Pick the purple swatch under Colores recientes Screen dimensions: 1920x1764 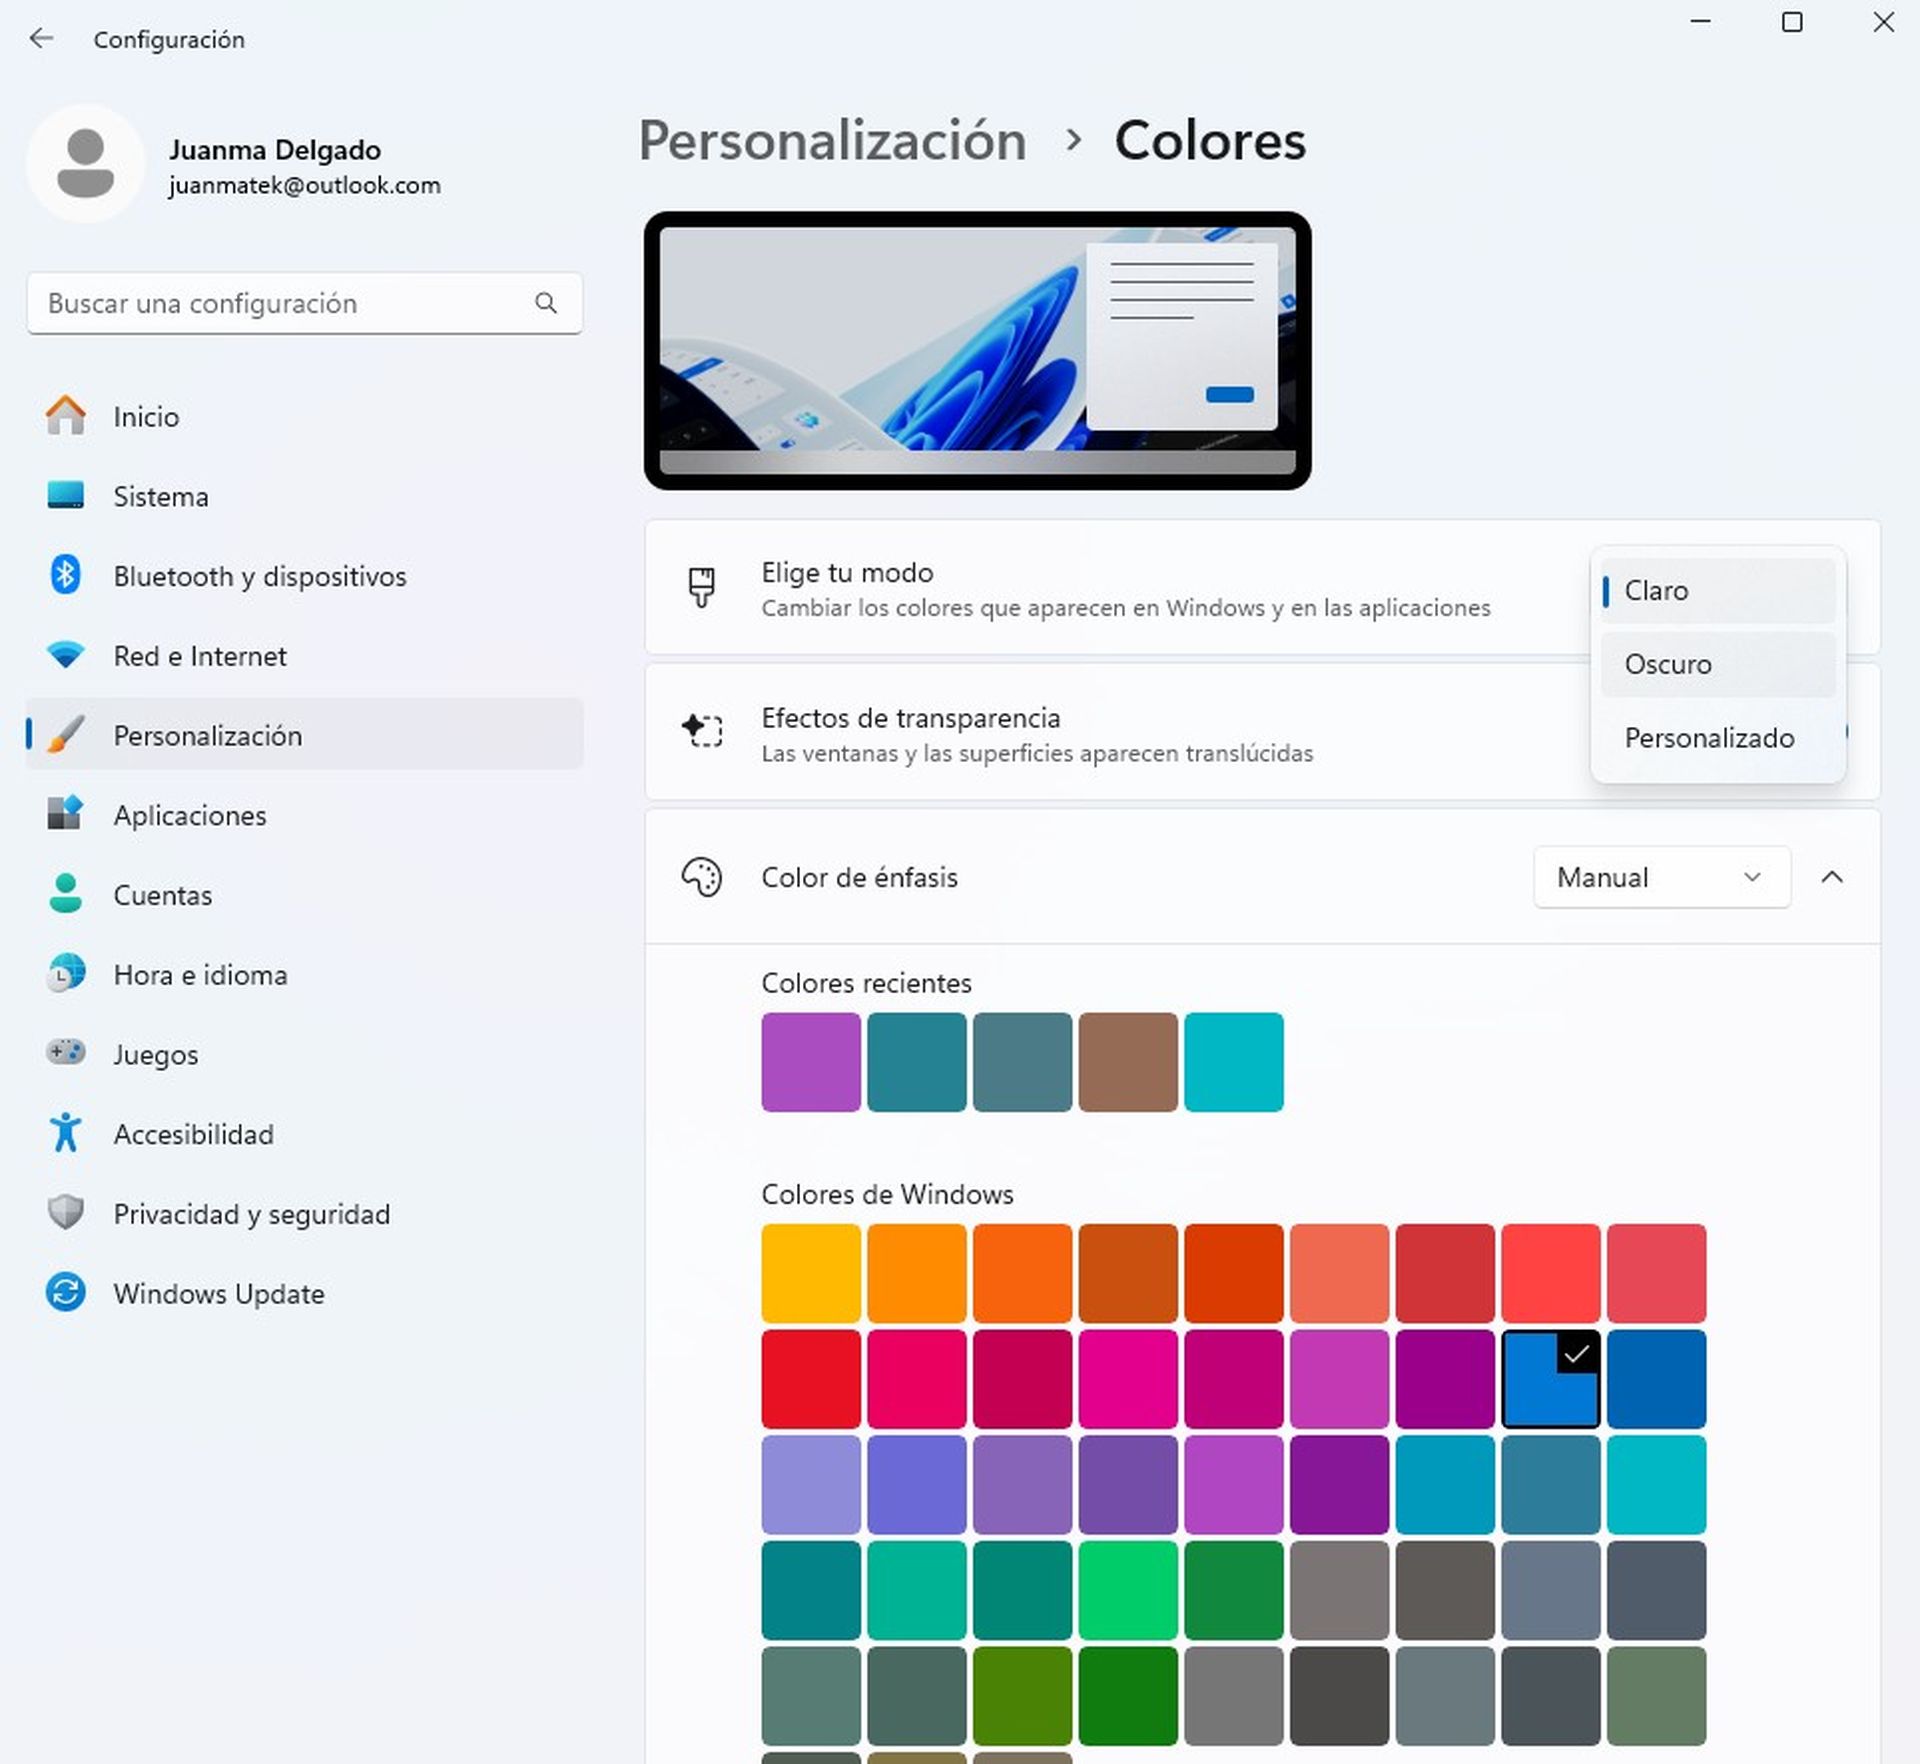click(810, 1061)
